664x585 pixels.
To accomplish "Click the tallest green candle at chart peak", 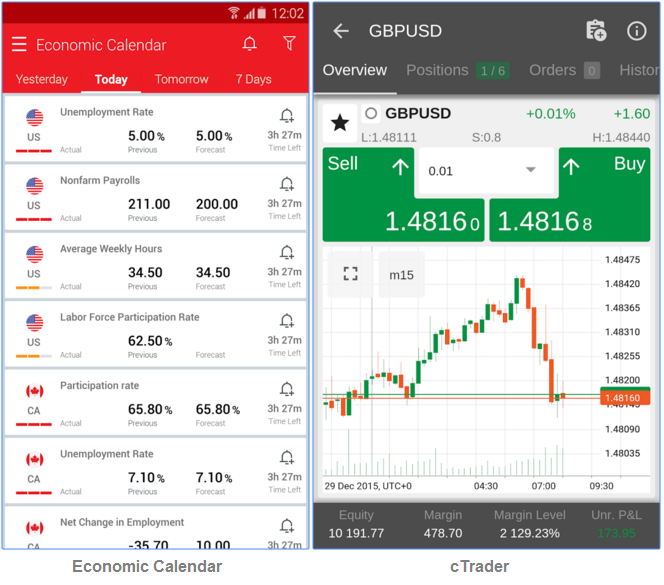I will (x=517, y=290).
